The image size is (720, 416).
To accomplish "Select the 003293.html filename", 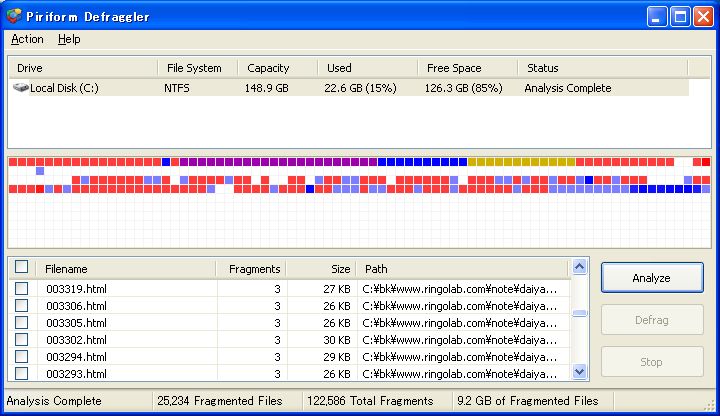I will (76, 374).
